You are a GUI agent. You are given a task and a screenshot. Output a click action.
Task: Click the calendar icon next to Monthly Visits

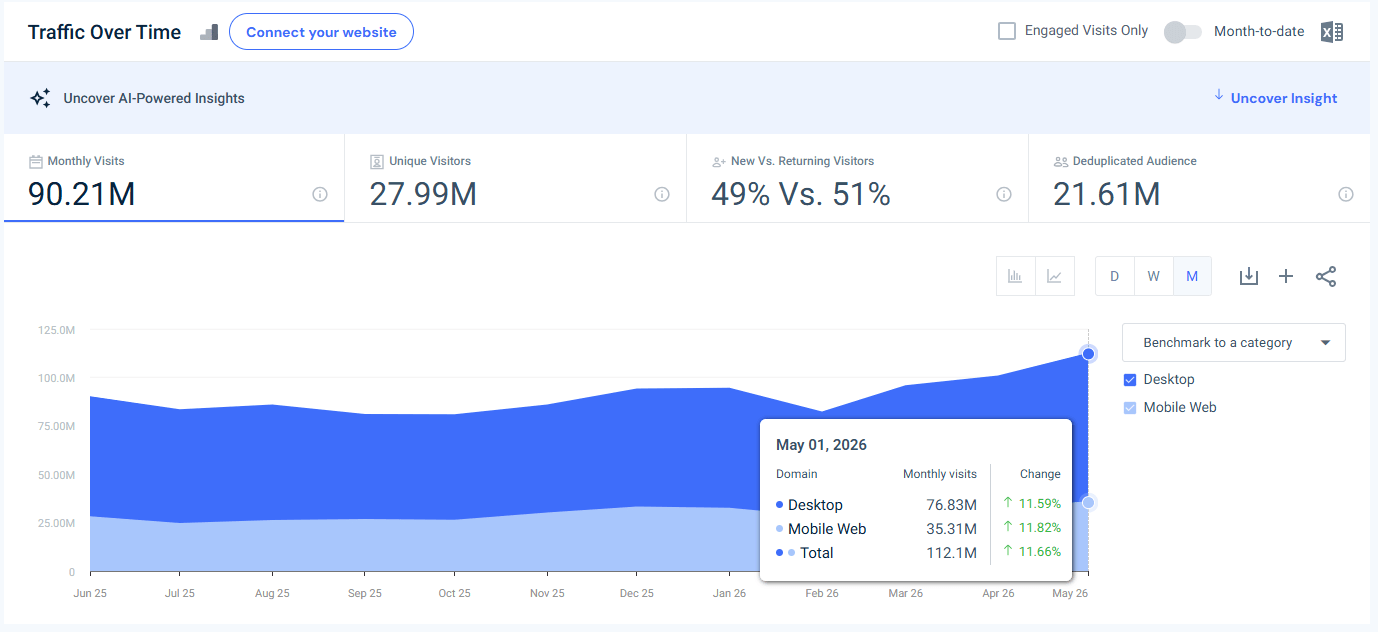click(x=36, y=161)
